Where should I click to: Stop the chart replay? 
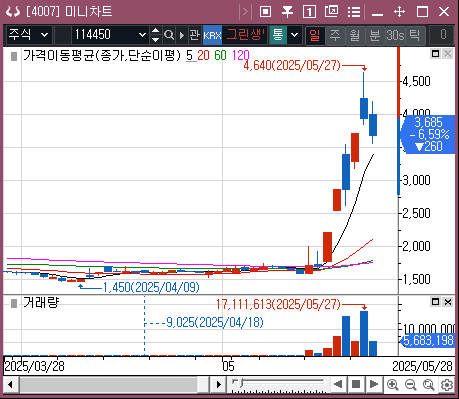(x=356, y=385)
